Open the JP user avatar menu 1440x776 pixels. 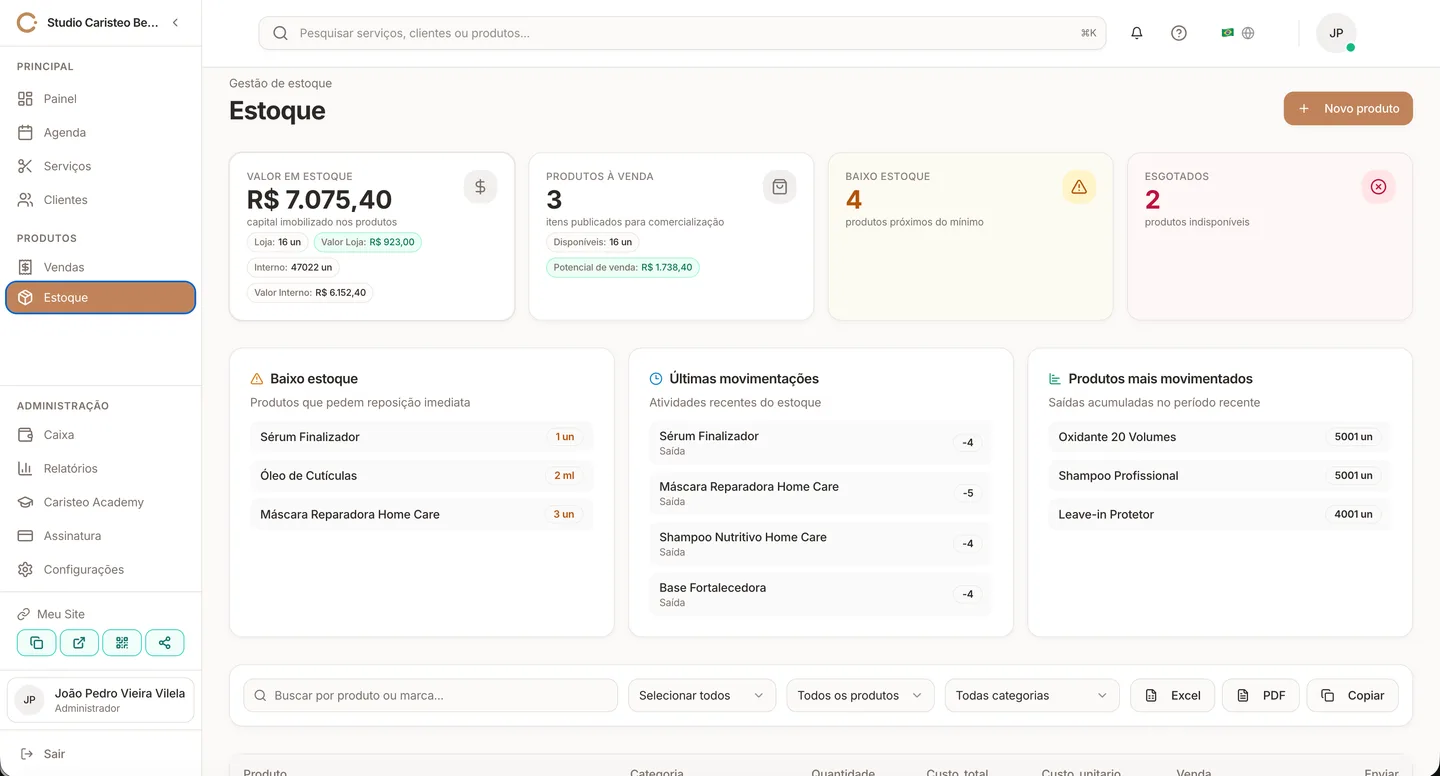coord(1336,33)
